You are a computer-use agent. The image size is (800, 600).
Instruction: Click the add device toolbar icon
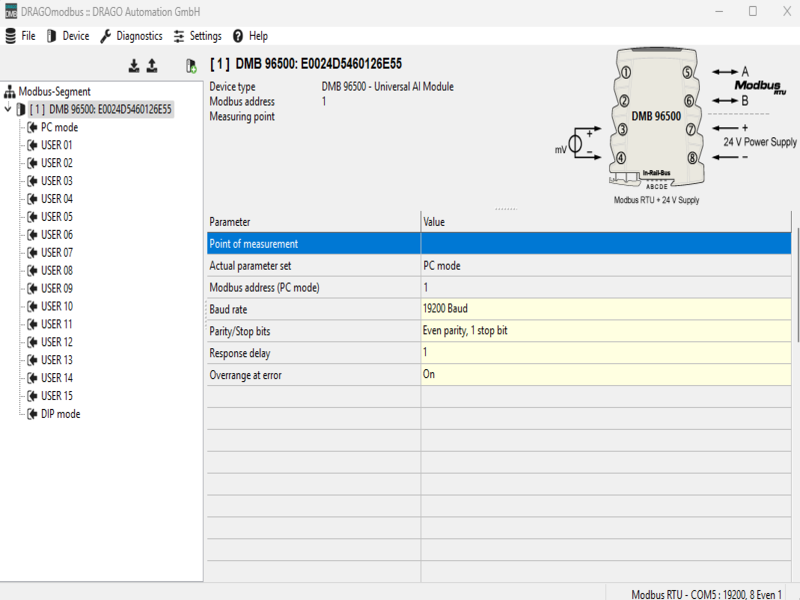pos(191,66)
